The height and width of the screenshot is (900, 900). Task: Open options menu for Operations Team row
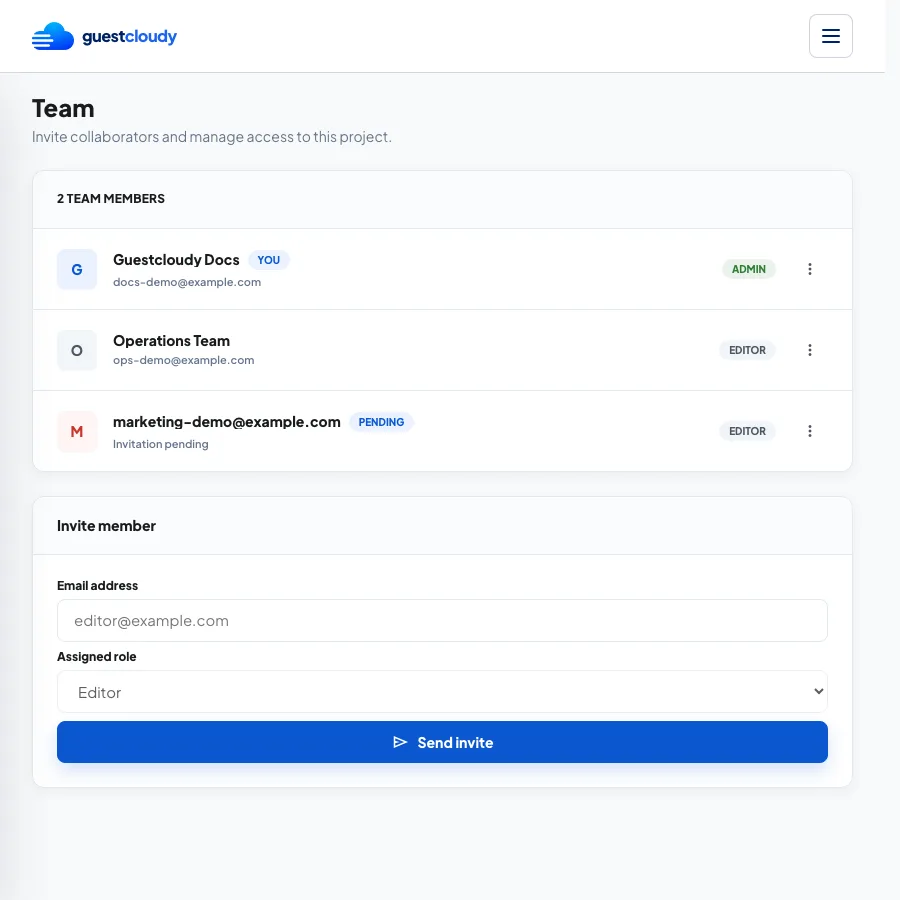pyautogui.click(x=809, y=350)
